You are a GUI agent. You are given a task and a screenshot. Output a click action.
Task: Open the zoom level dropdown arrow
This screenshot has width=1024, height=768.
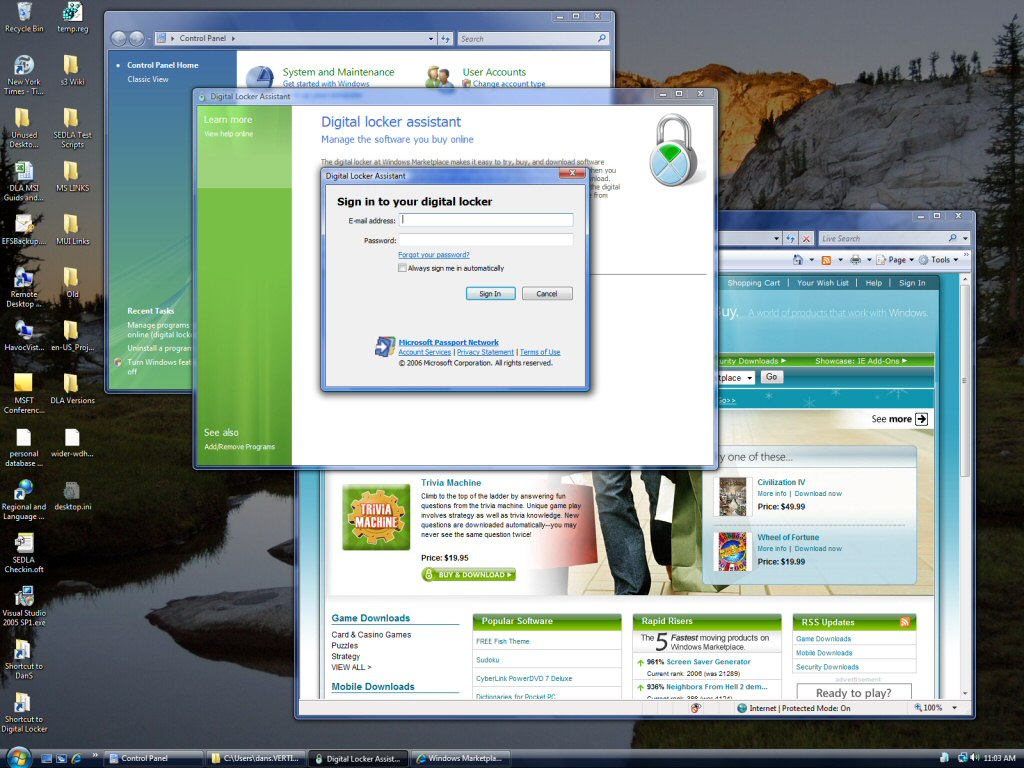[x=954, y=708]
